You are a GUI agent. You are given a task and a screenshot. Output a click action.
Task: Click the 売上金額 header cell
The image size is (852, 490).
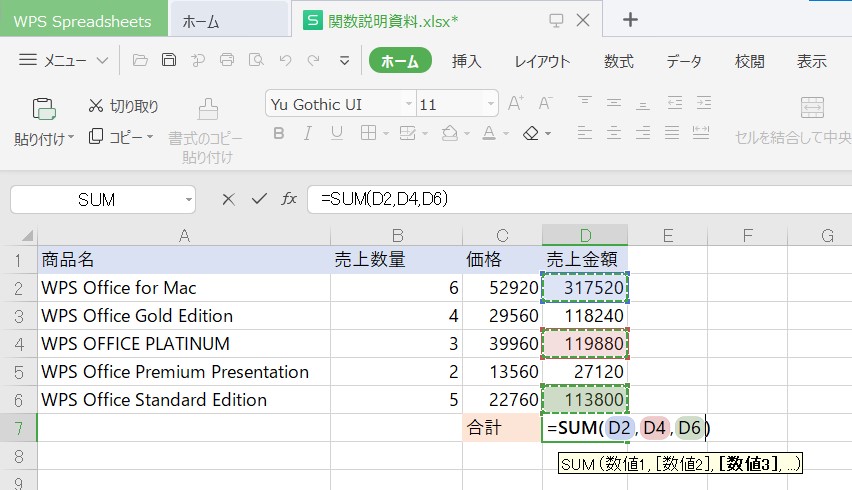pyautogui.click(x=585, y=259)
